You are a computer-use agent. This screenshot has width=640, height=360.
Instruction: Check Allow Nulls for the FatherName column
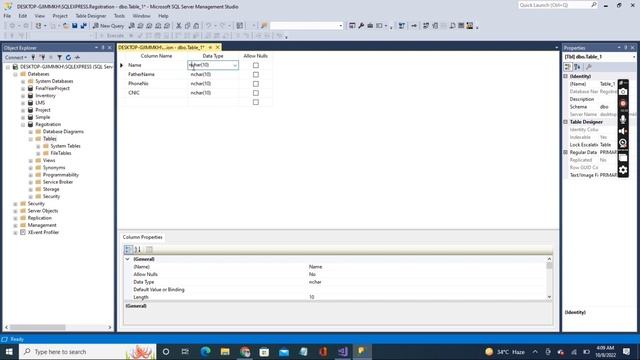[256, 75]
